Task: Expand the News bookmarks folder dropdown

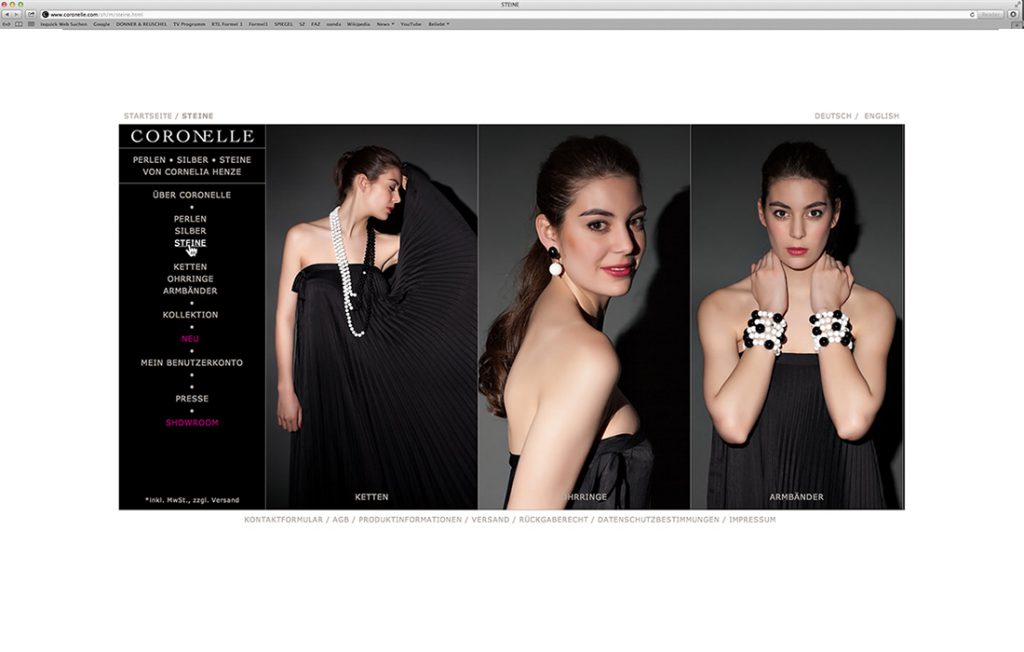Action: pyautogui.click(x=385, y=24)
